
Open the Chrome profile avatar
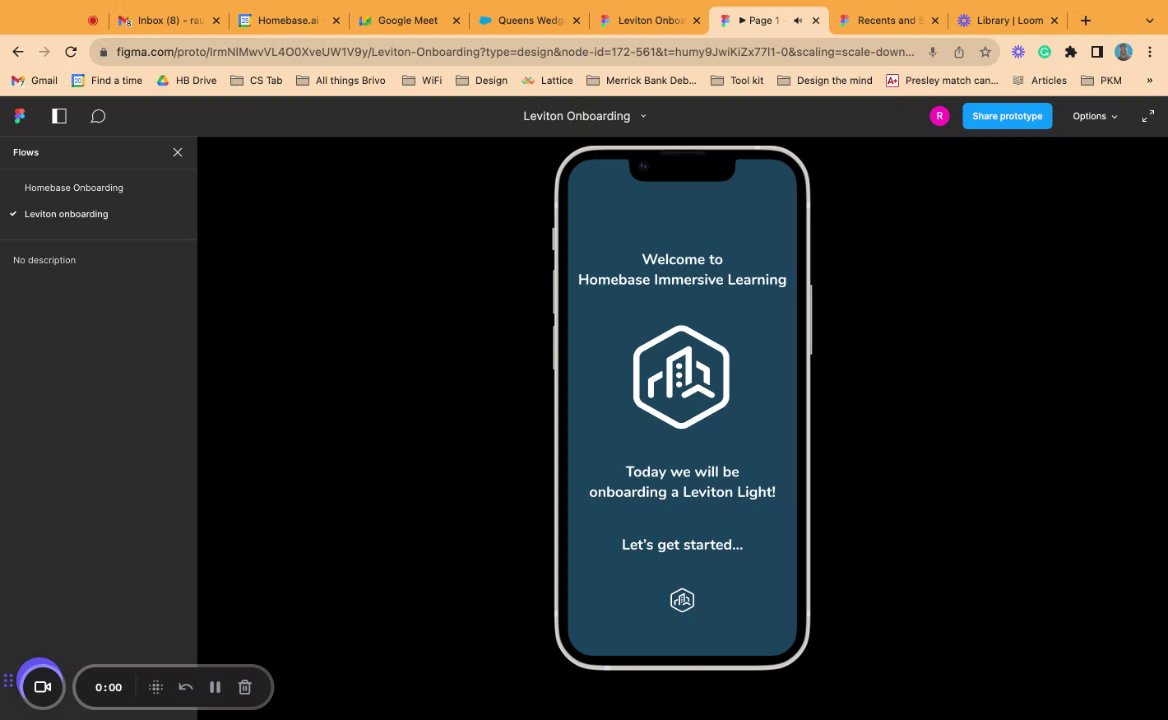point(1123,51)
